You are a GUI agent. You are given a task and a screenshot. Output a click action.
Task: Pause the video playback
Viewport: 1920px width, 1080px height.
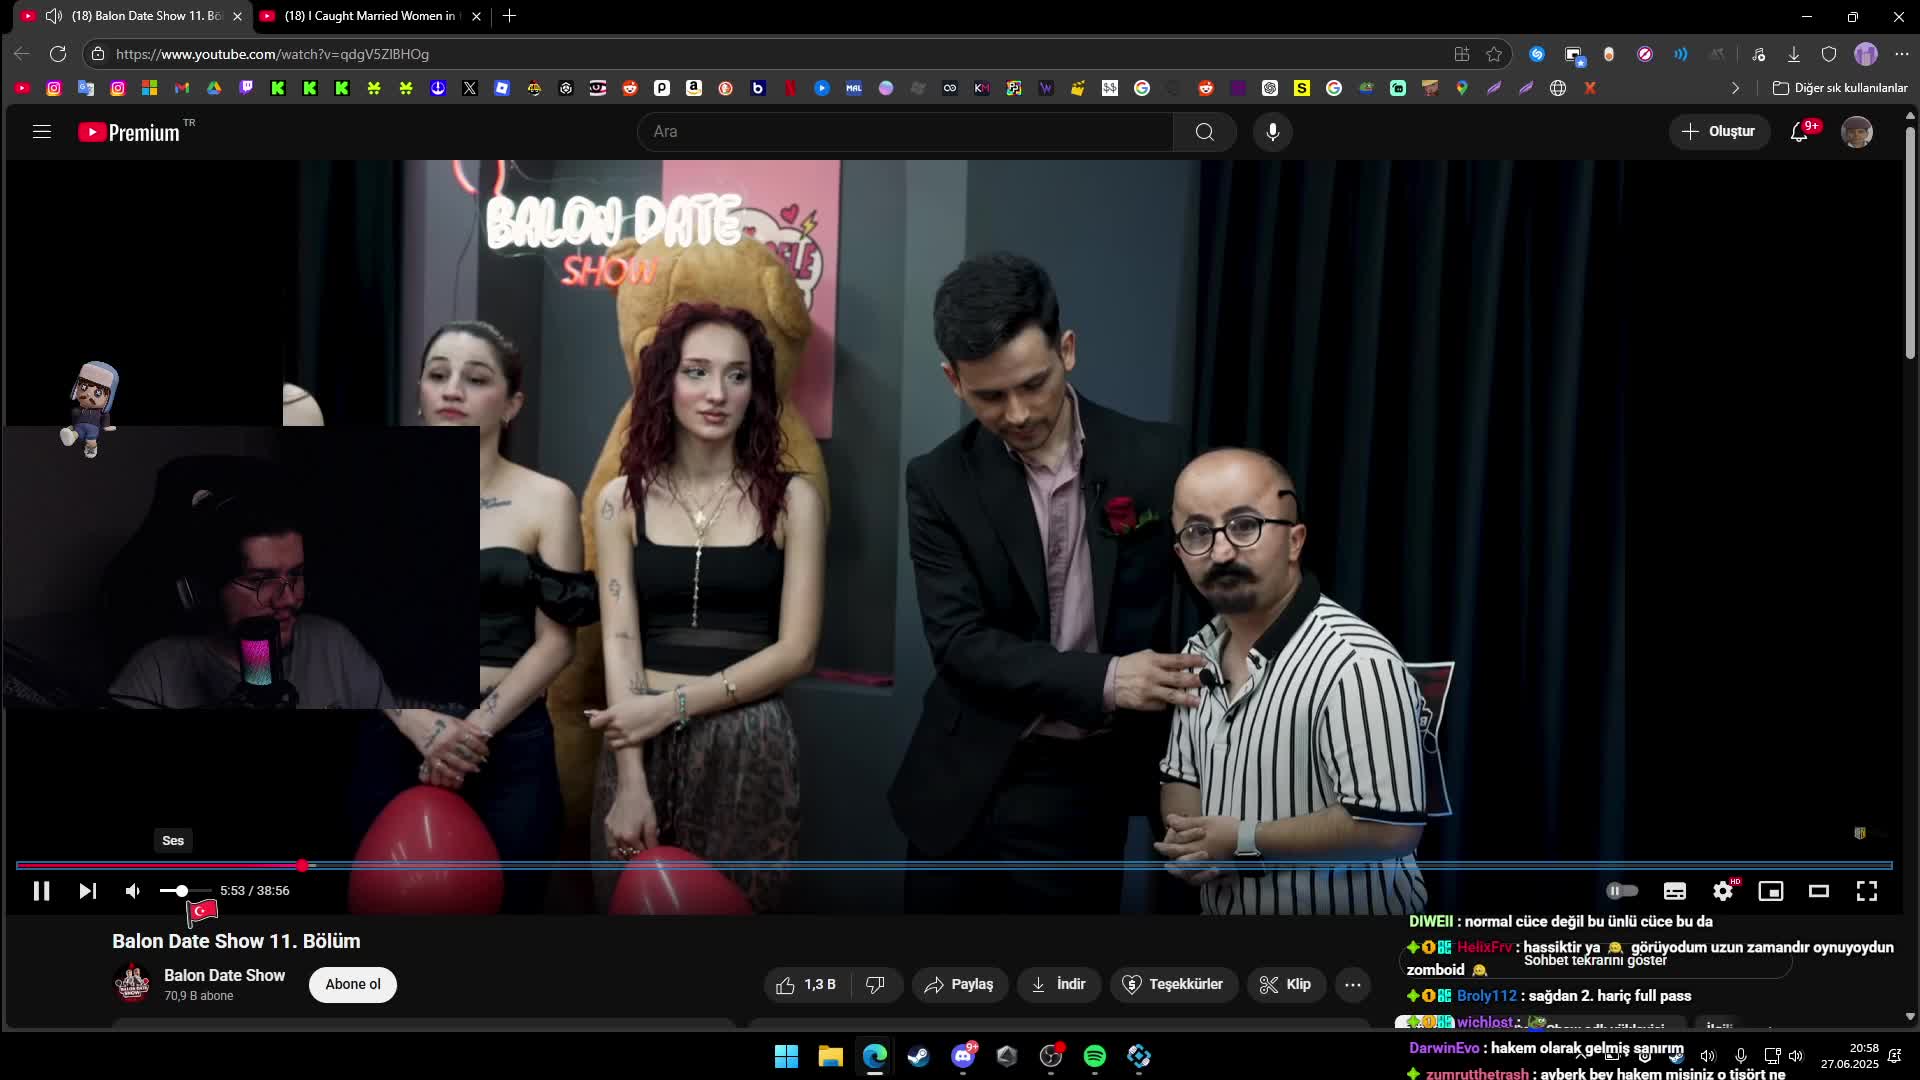(x=41, y=891)
